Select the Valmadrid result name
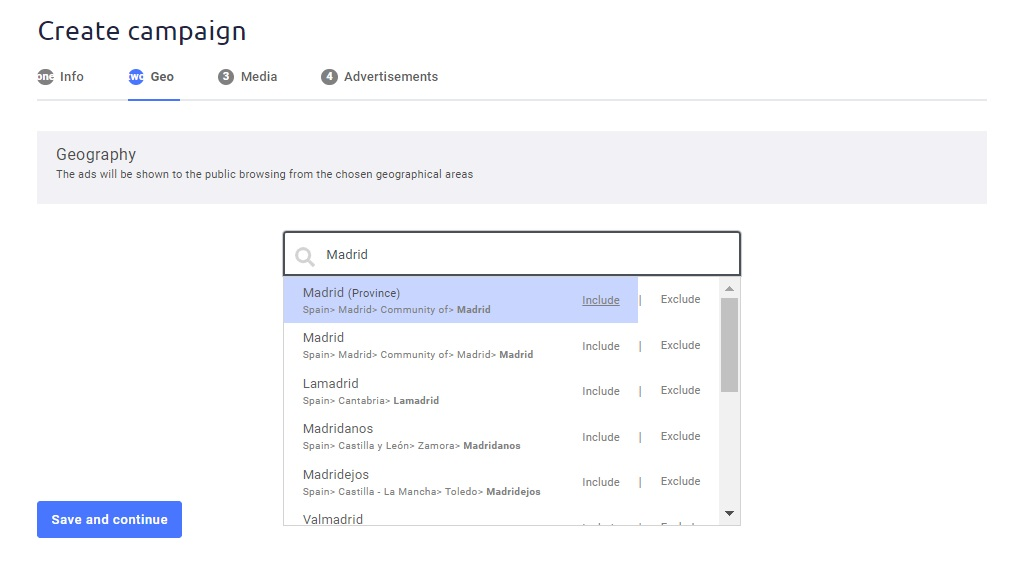1023x581 pixels. 333,519
